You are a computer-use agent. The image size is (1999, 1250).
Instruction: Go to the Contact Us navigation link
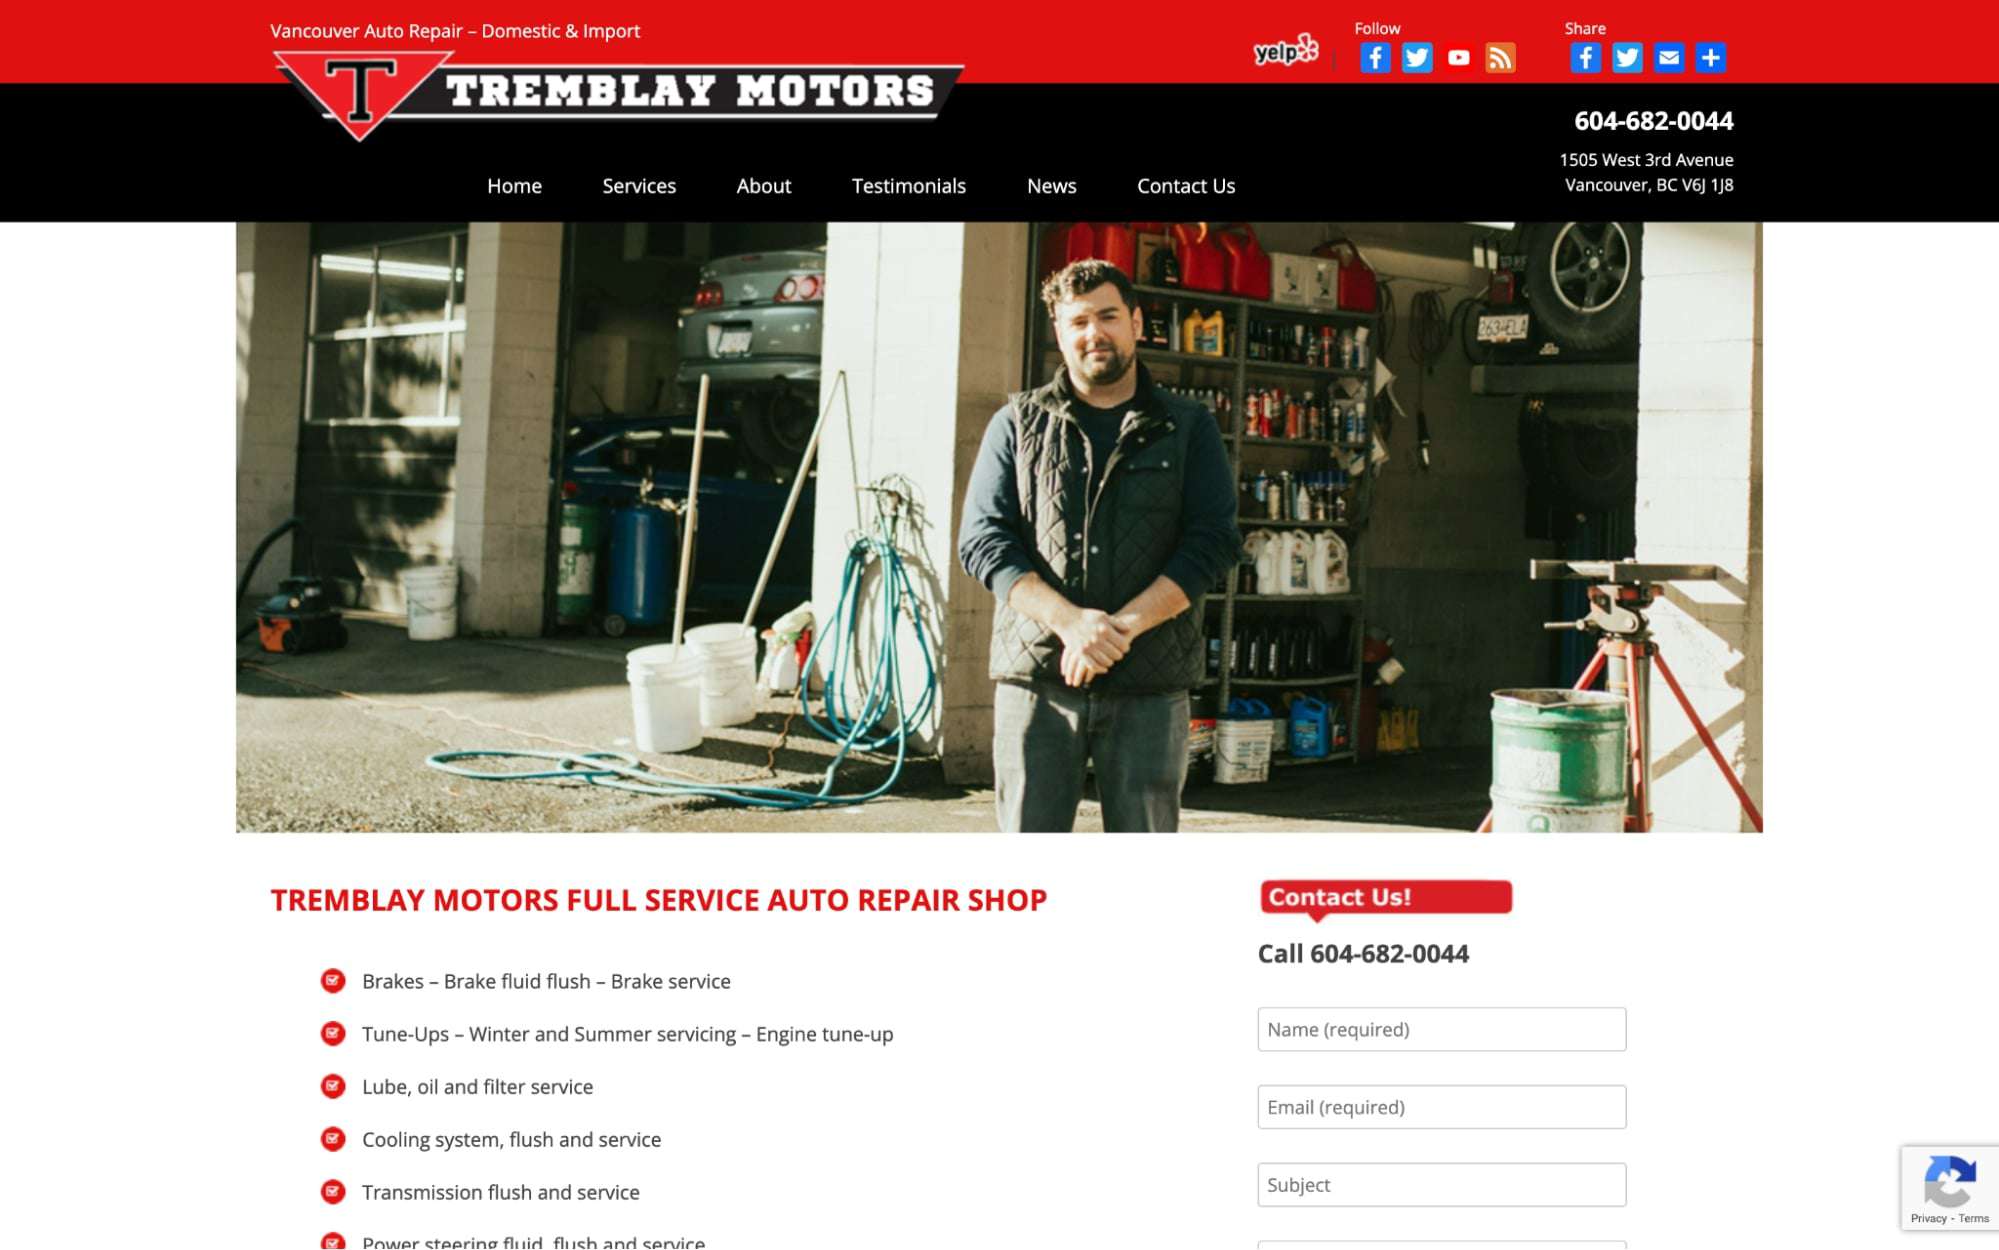[x=1186, y=186]
